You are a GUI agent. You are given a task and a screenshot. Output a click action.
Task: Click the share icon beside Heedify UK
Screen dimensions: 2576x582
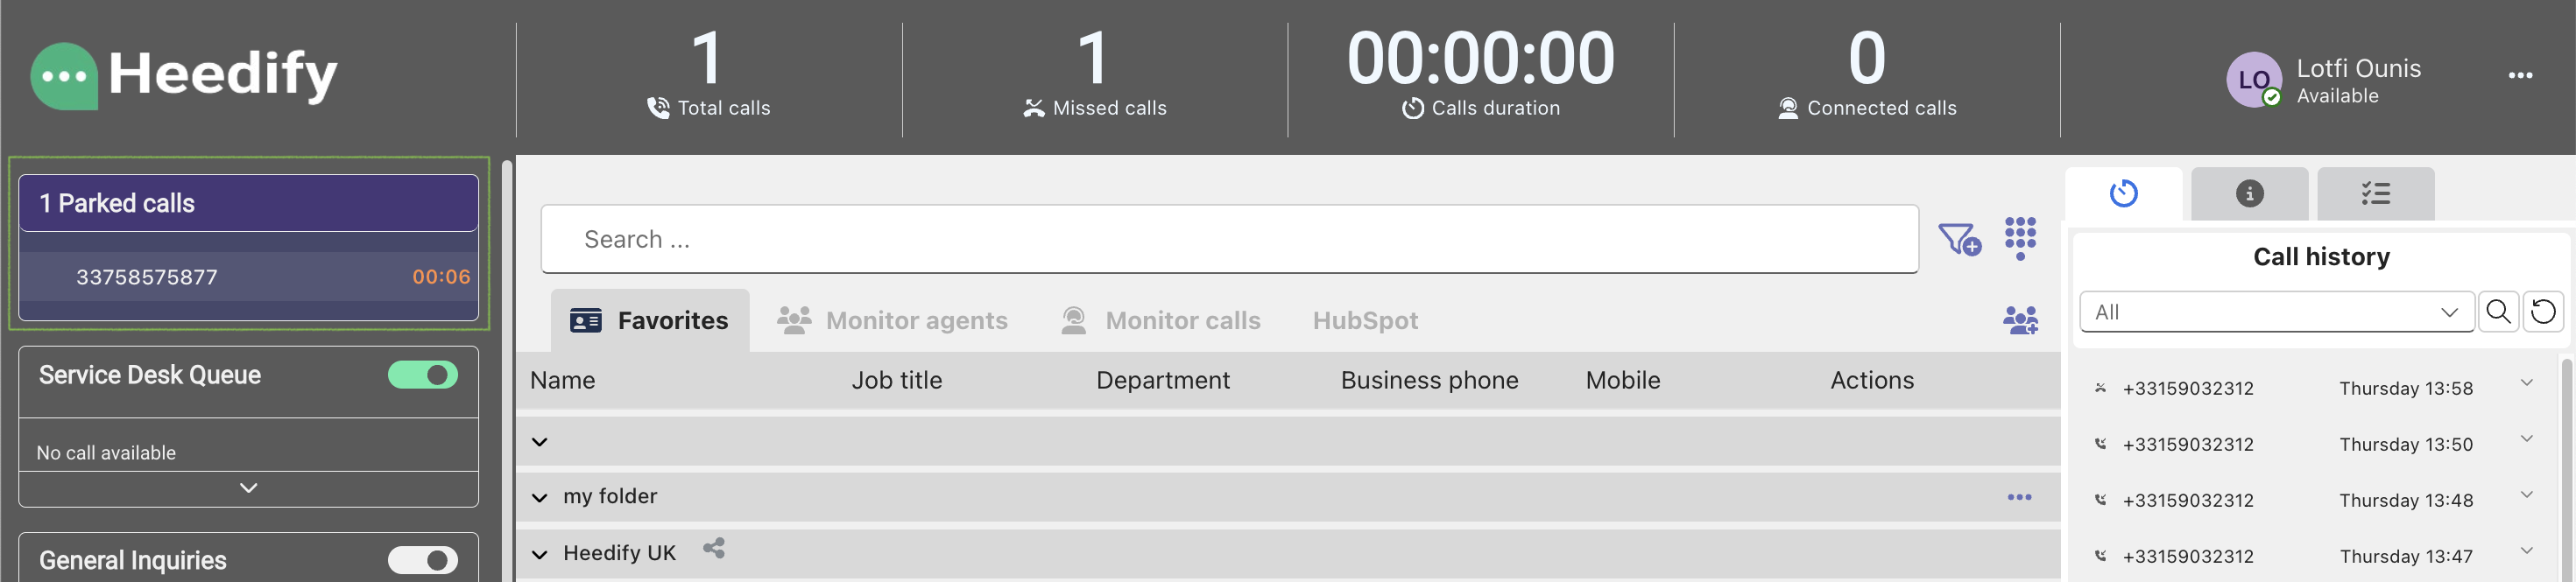(x=713, y=548)
